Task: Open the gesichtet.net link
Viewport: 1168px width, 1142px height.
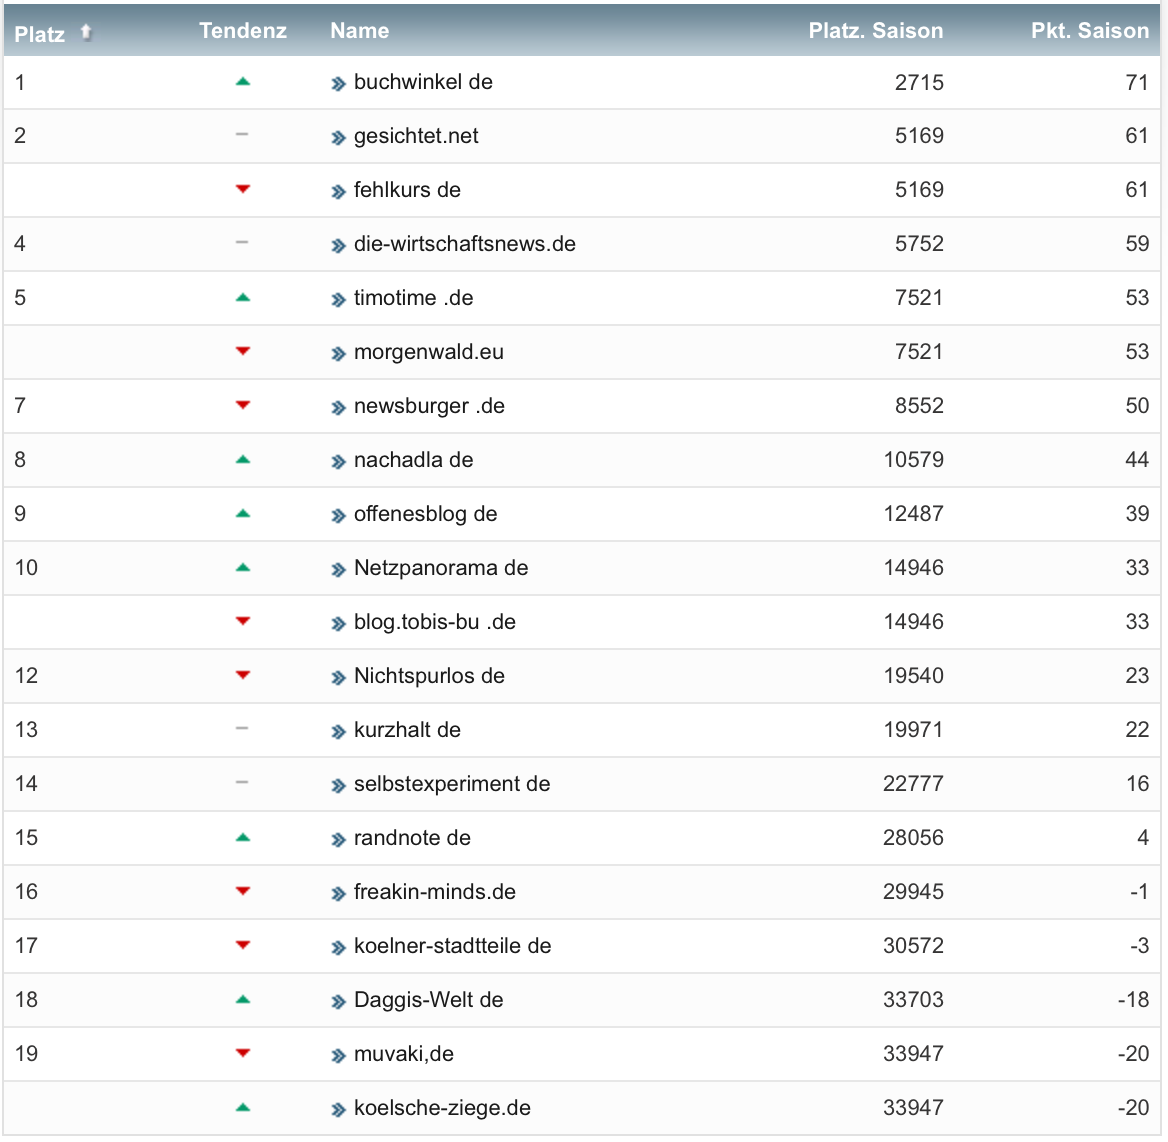Action: tap(416, 136)
